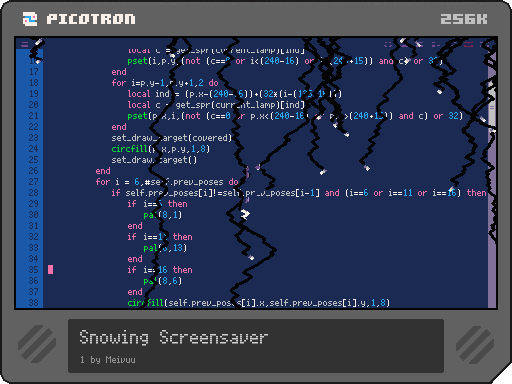Click the last workspace icon at top-right
The height and width of the screenshot is (384, 512).
tap(485, 44)
